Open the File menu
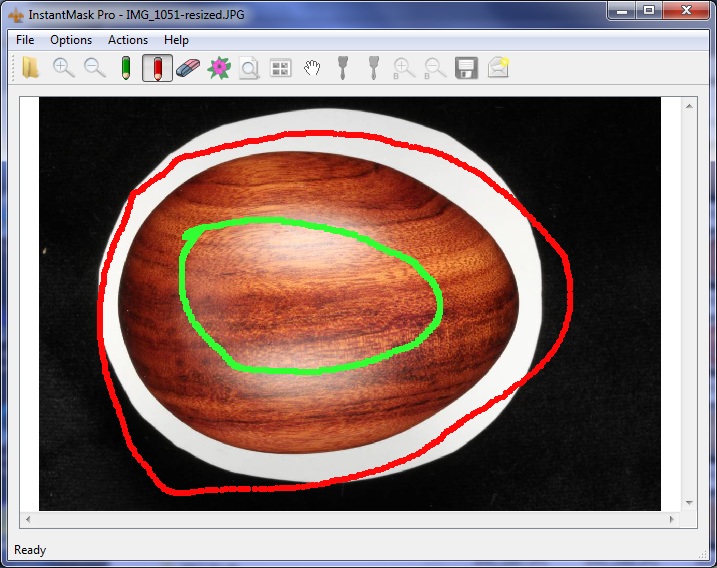The width and height of the screenshot is (717, 568). [x=25, y=40]
